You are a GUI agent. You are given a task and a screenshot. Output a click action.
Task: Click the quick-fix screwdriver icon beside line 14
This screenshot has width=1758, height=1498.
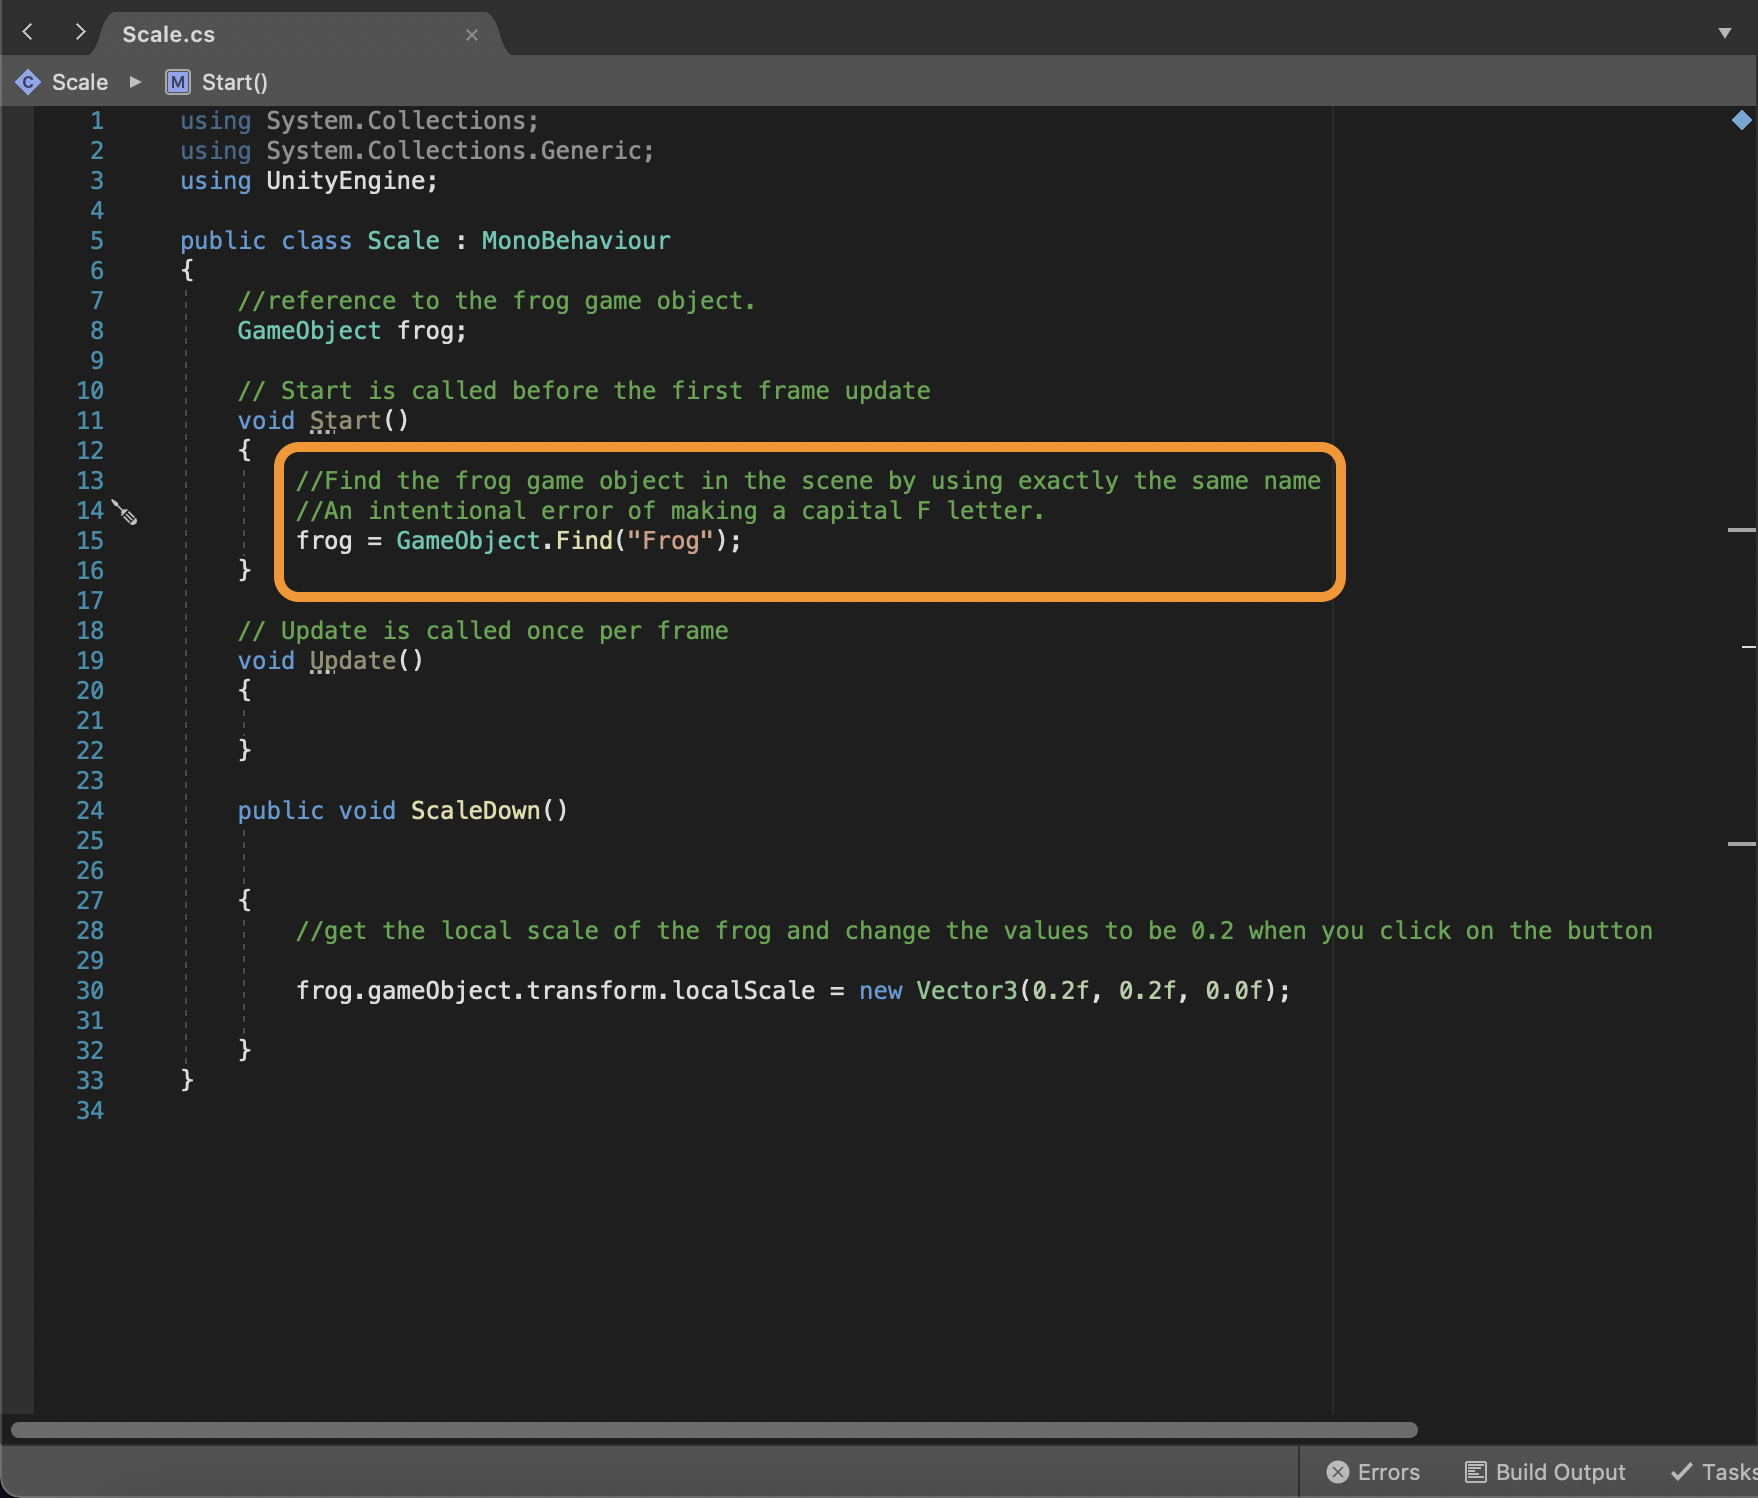pos(124,512)
